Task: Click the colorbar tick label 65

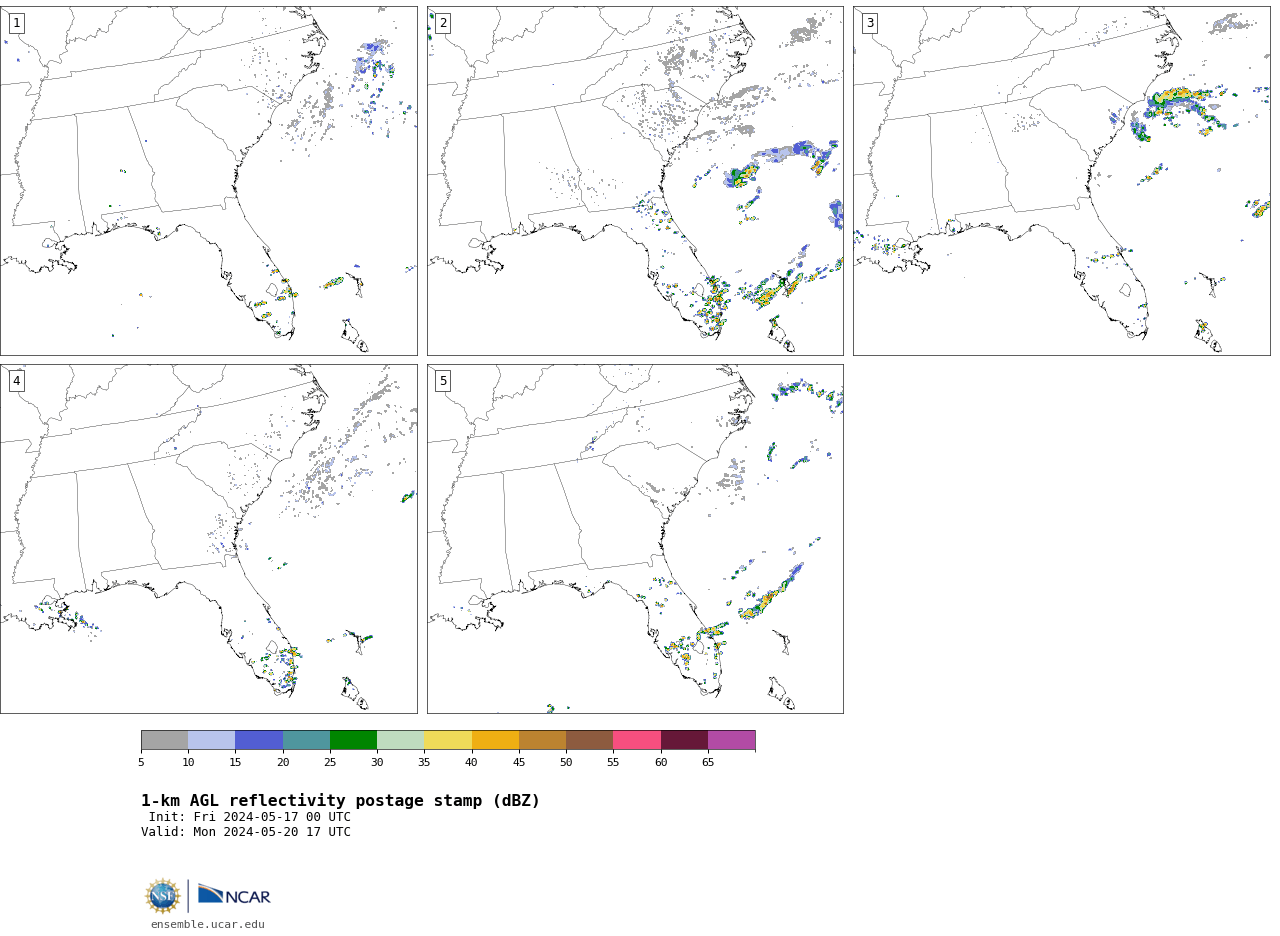Action: (x=708, y=763)
